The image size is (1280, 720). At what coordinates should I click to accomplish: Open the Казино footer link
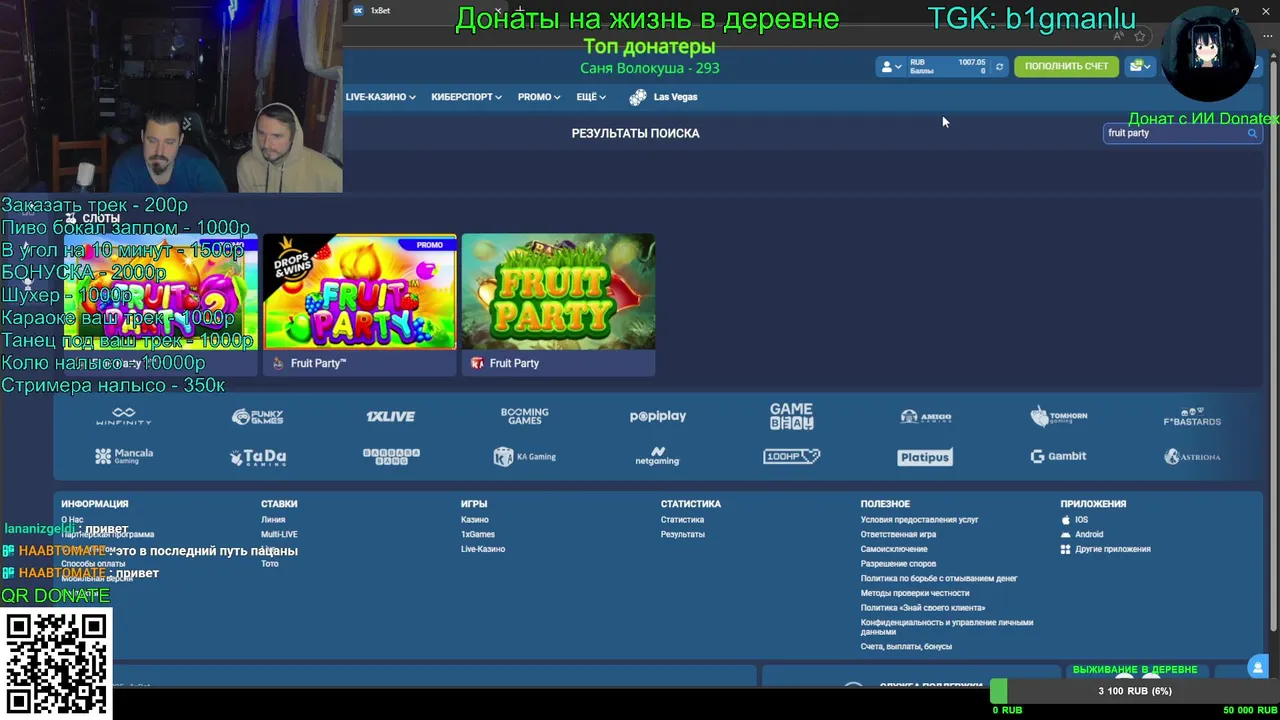pos(474,520)
